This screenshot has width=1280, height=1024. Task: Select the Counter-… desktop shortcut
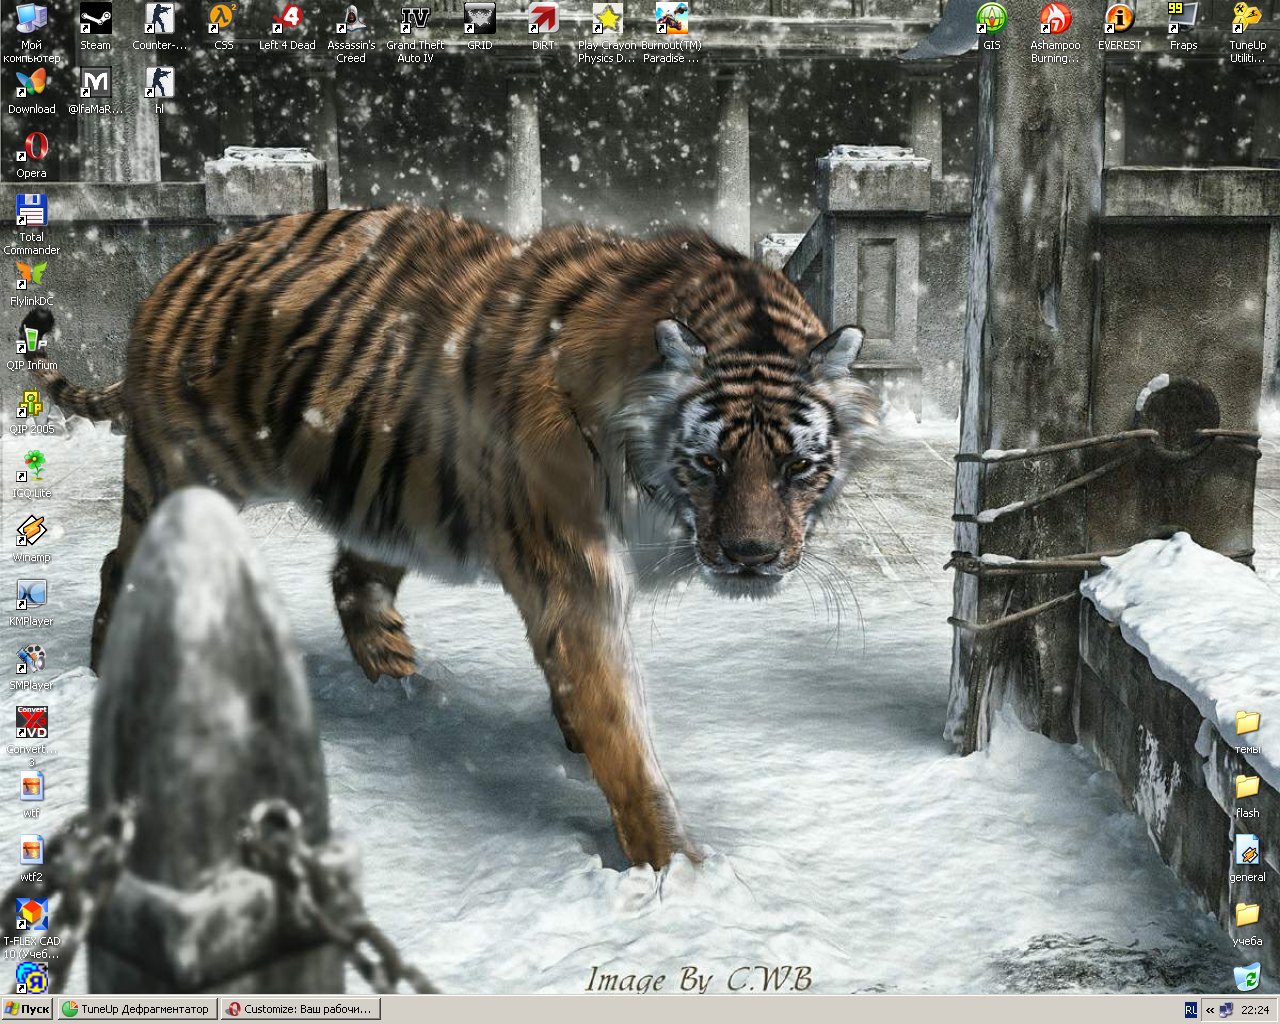[159, 27]
